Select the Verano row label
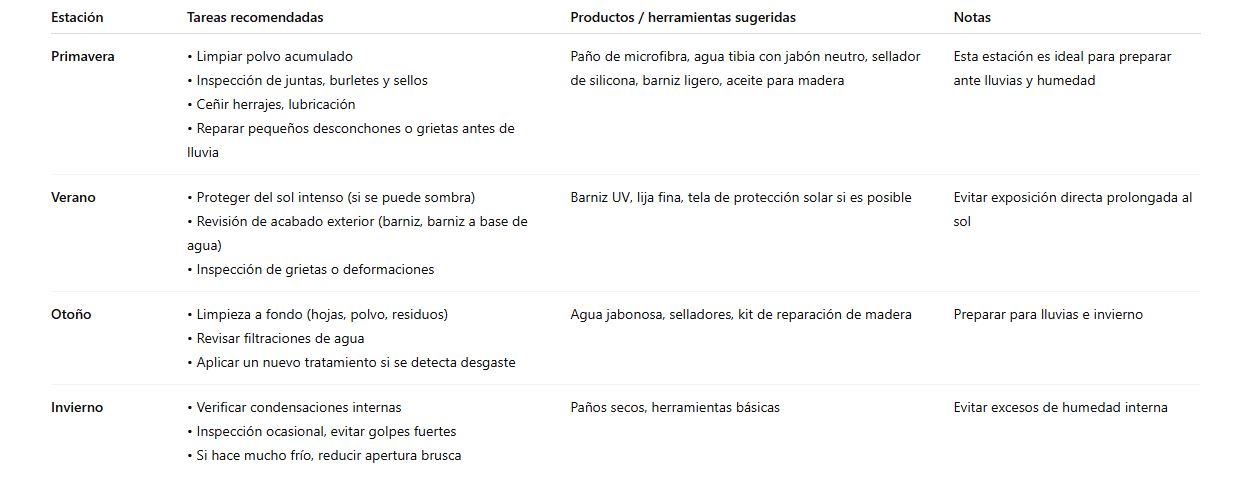Viewport: 1234px width, 478px height. tap(73, 198)
